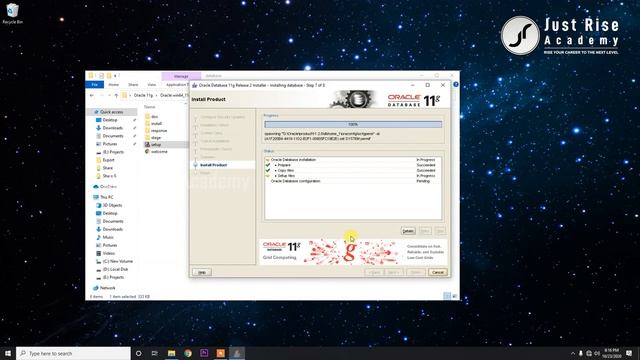Select the stage folder in file list
The image size is (640, 360).
point(156,138)
